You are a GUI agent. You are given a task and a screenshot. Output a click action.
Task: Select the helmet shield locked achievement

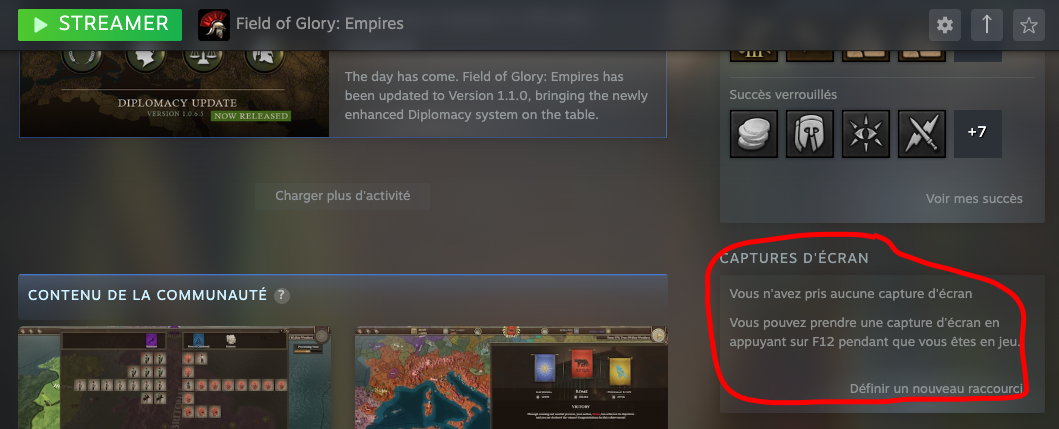(810, 134)
